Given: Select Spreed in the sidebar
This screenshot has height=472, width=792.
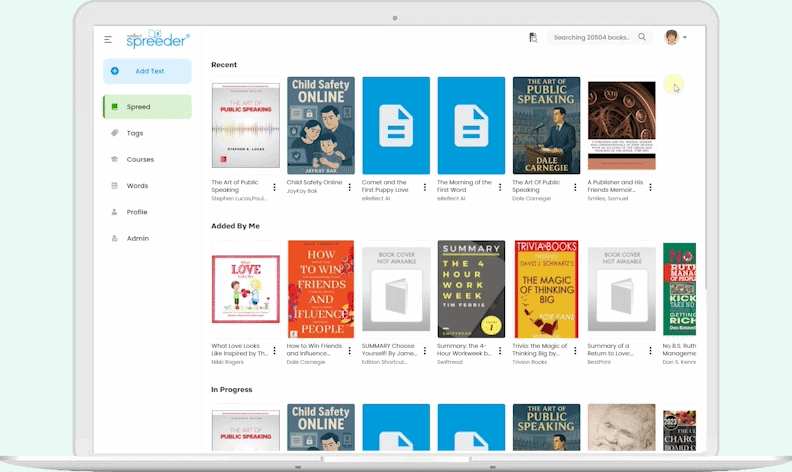Looking at the screenshot, I should pos(147,107).
